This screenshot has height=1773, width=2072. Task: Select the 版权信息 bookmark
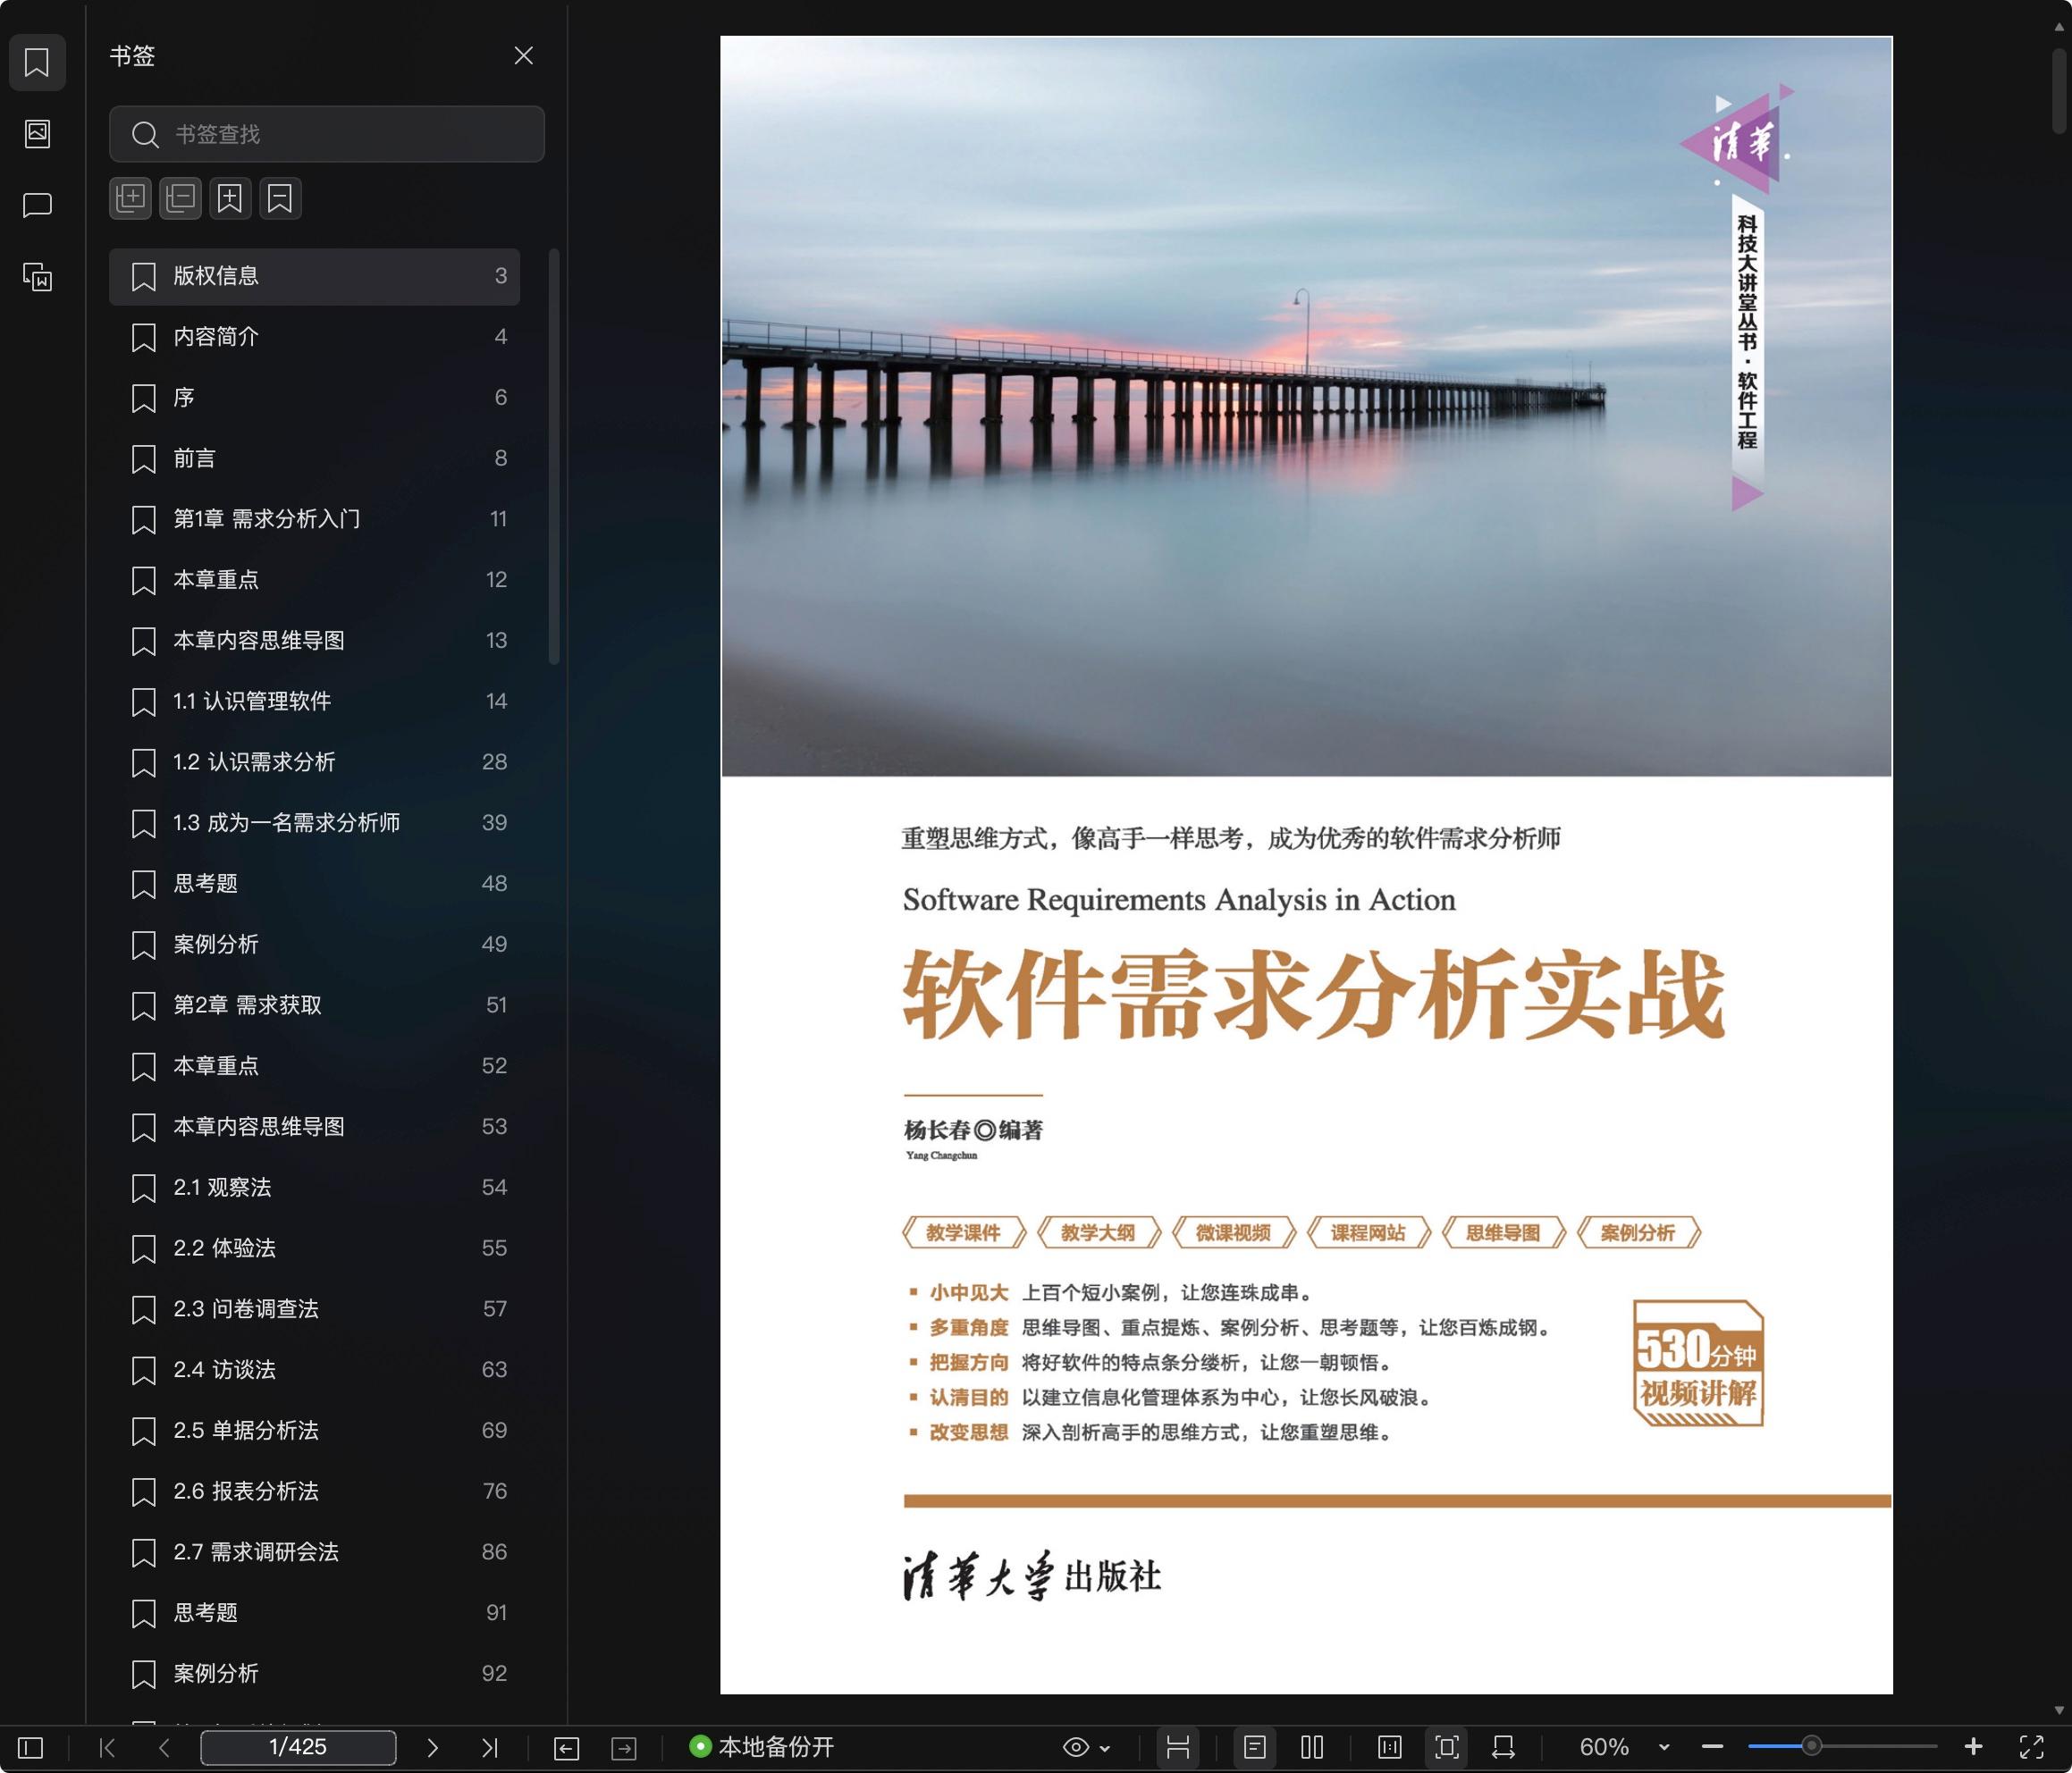[x=314, y=276]
